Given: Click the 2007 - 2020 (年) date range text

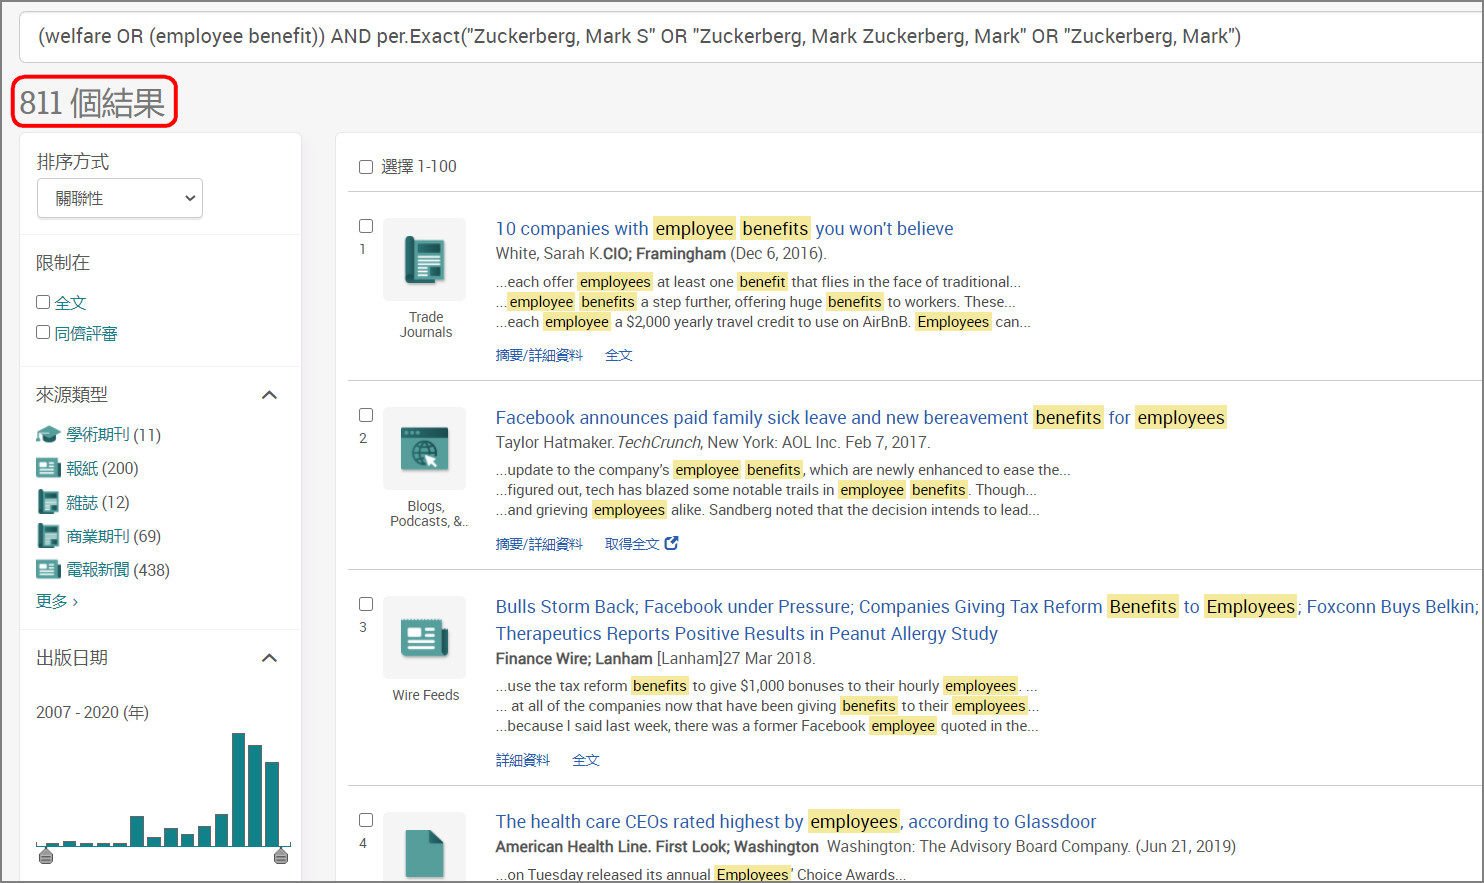Looking at the screenshot, I should point(92,712).
